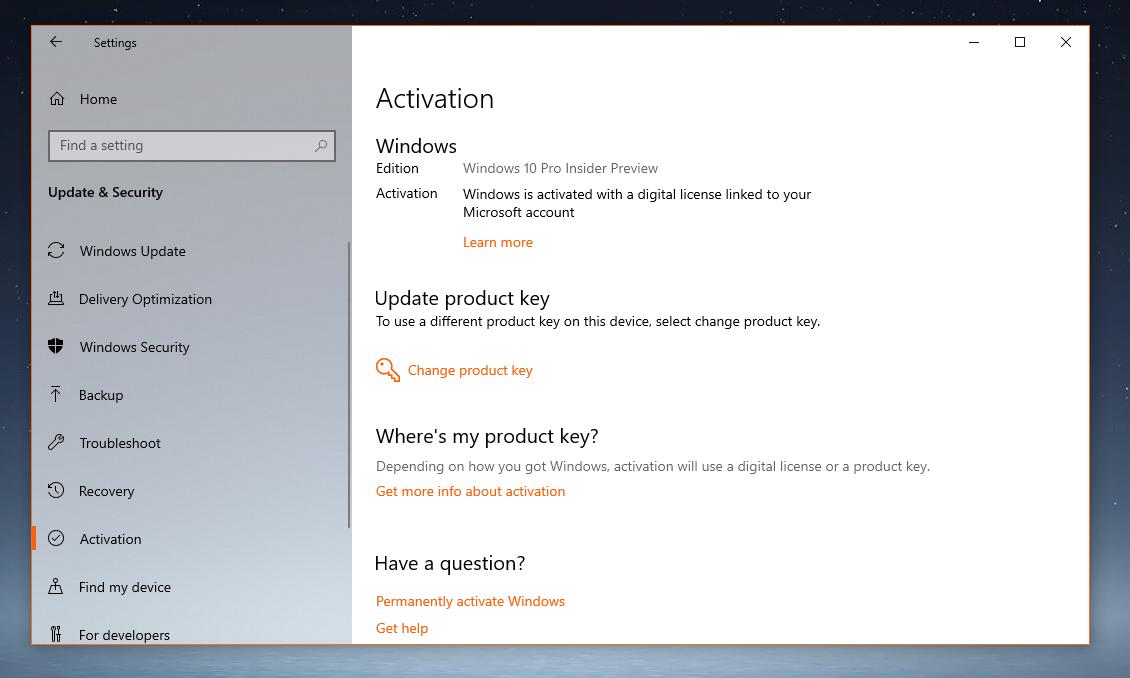The image size is (1130, 678).
Task: Click Change product key link
Action: (x=470, y=370)
